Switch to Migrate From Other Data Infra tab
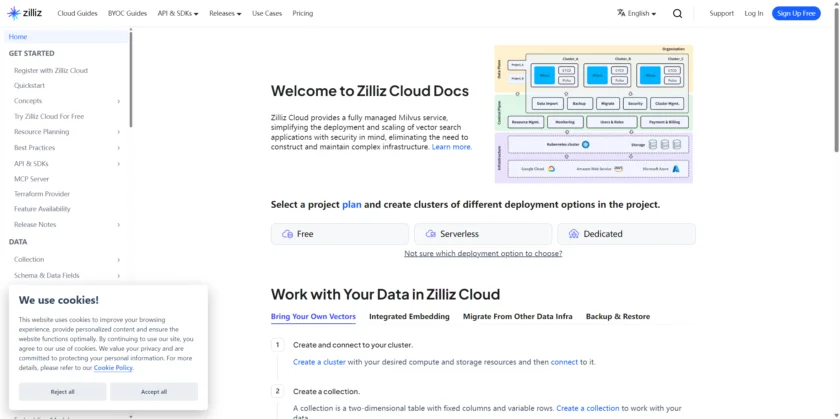The image size is (840, 419). point(518,317)
